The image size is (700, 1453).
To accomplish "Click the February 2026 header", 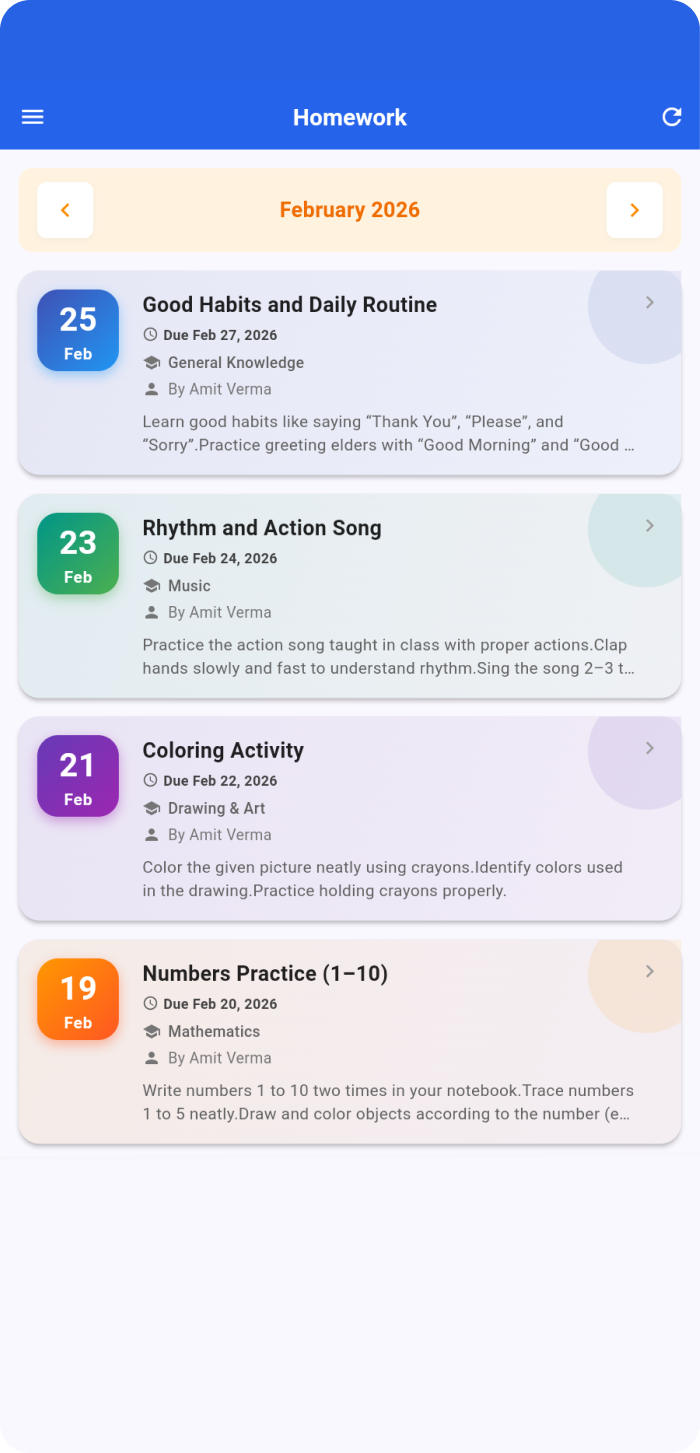I will point(349,210).
